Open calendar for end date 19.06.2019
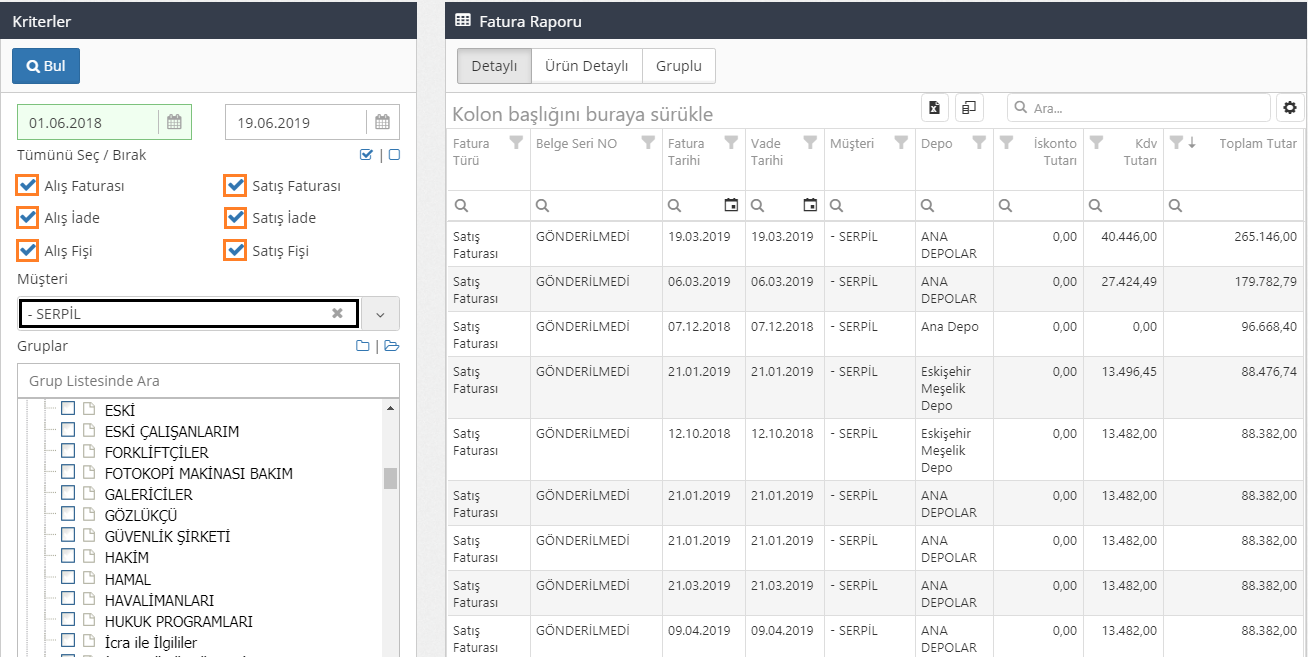This screenshot has width=1308, height=657. click(x=382, y=123)
